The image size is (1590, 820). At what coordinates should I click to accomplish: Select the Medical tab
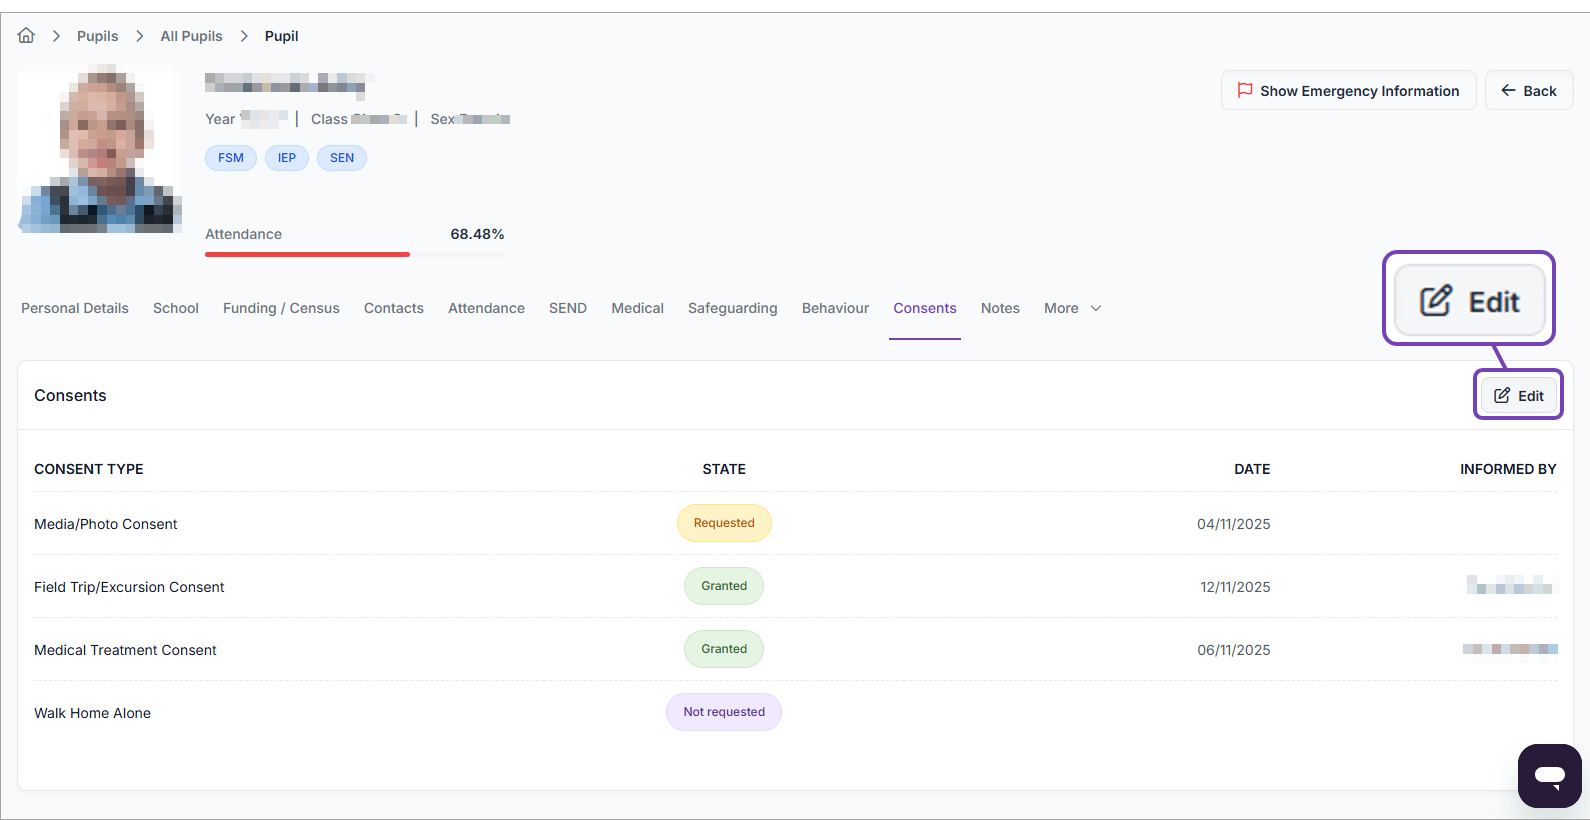click(x=637, y=309)
